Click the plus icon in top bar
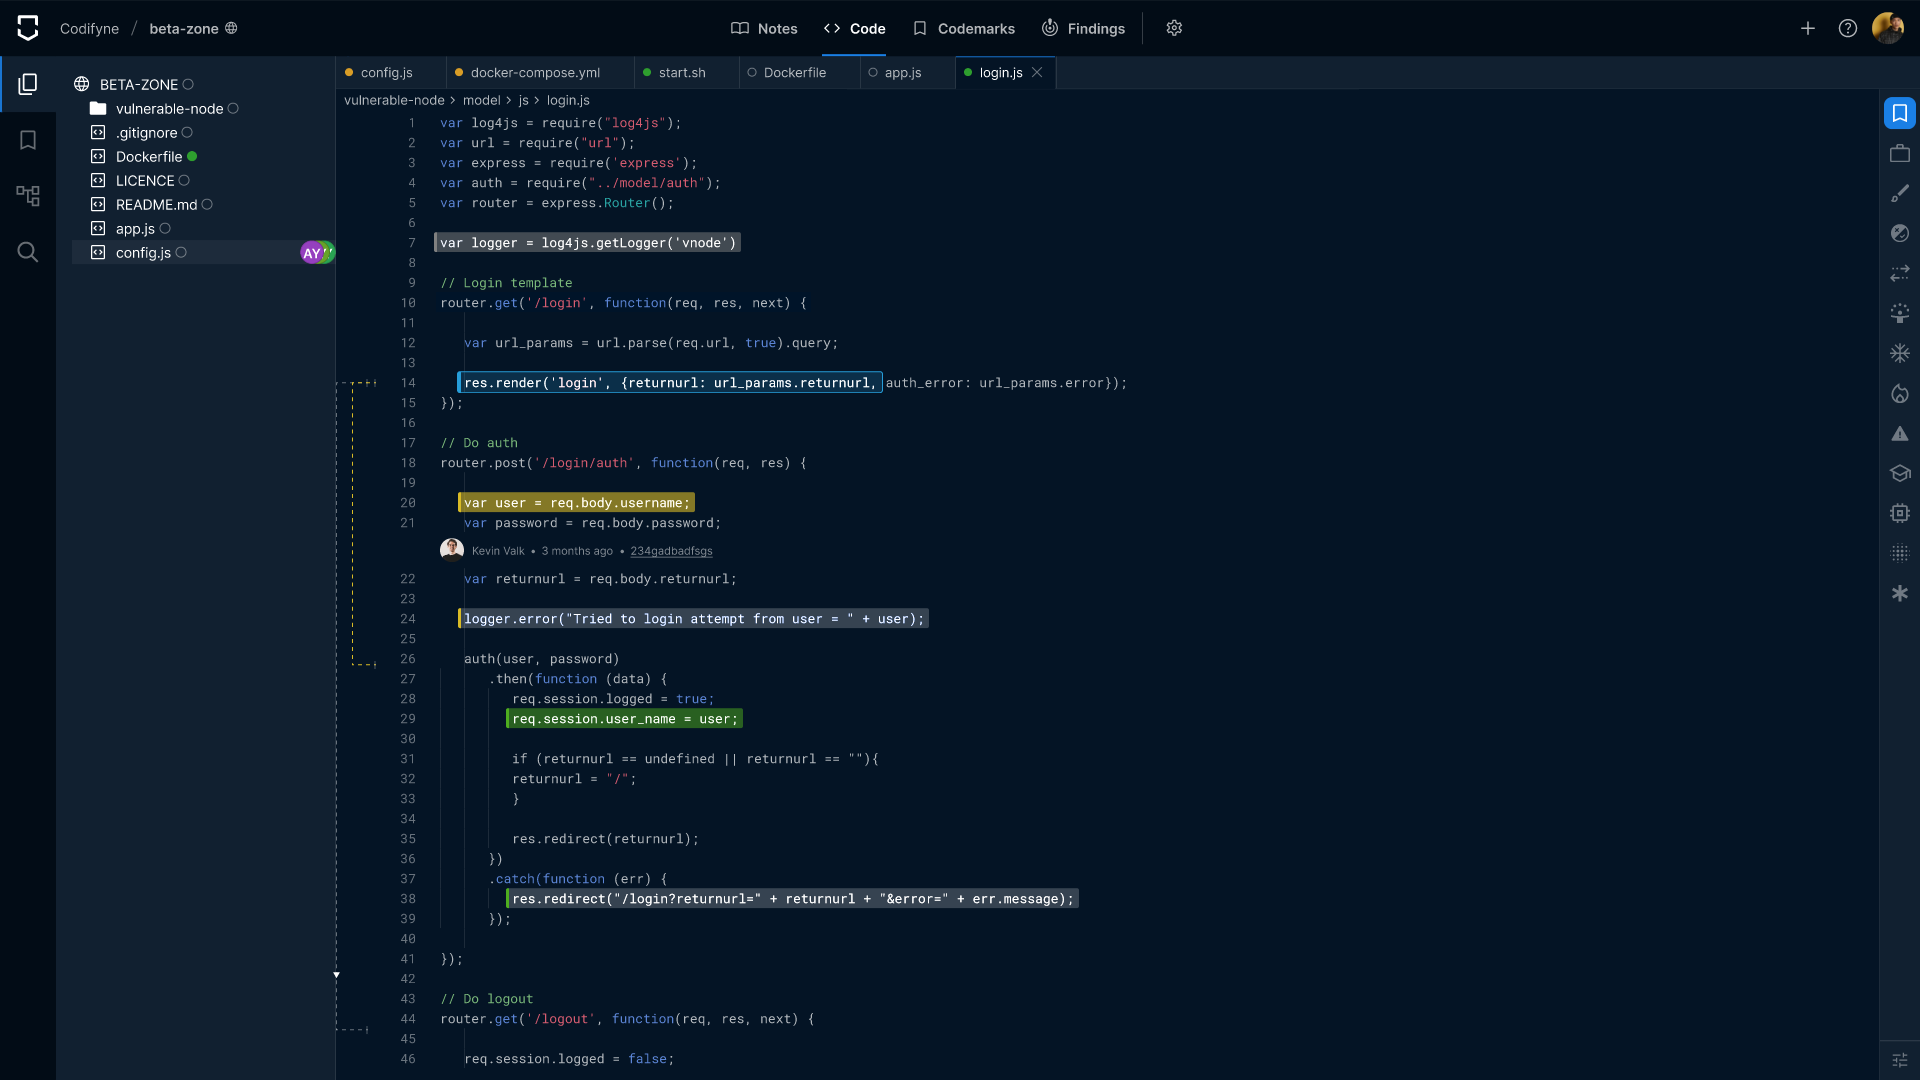 pyautogui.click(x=1808, y=28)
